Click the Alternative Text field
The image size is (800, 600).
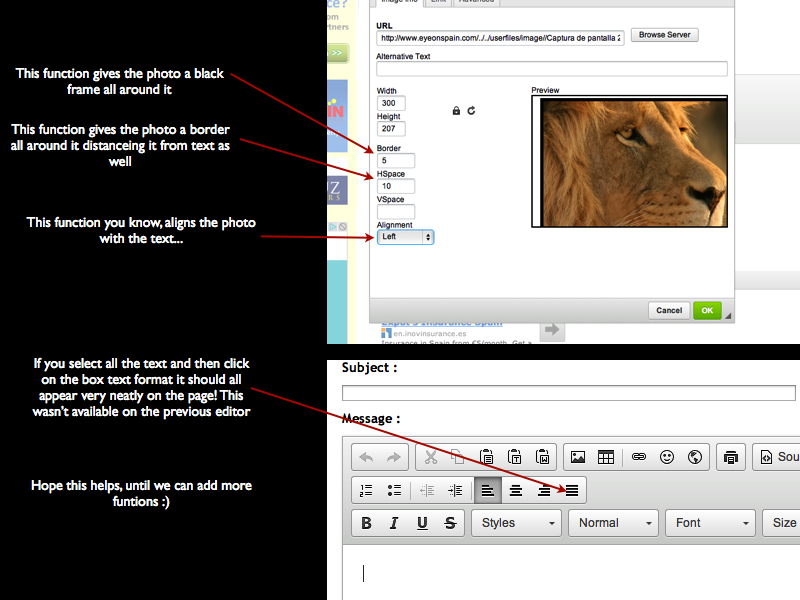tap(552, 69)
